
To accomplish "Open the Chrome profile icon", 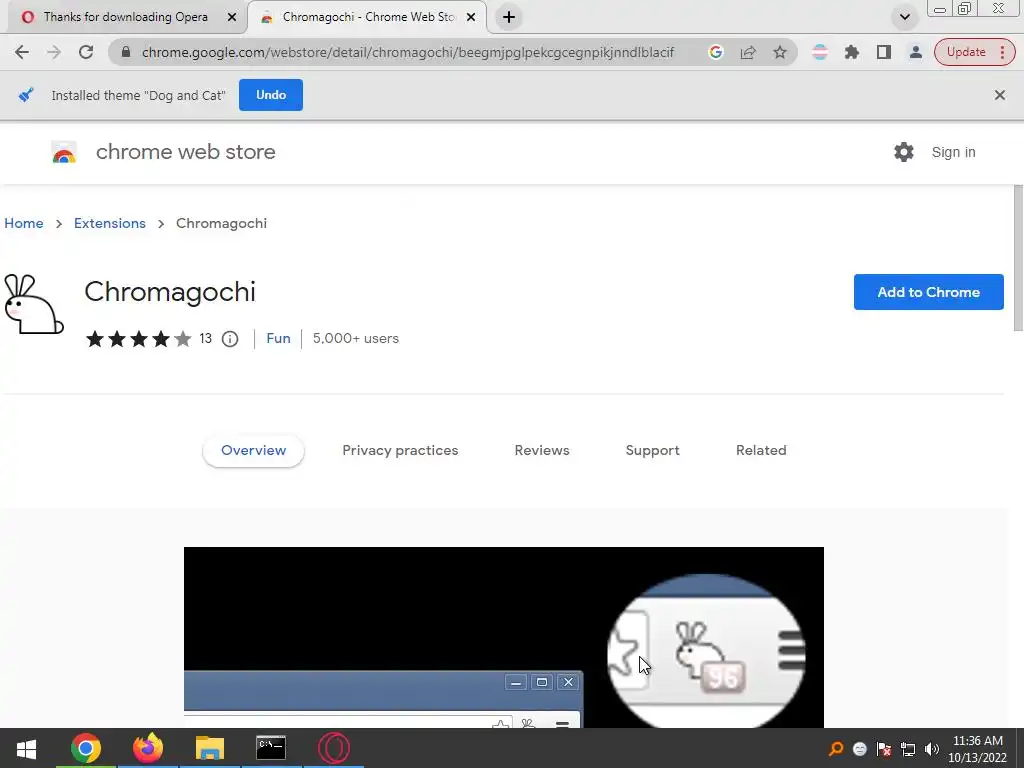I will tap(916, 52).
